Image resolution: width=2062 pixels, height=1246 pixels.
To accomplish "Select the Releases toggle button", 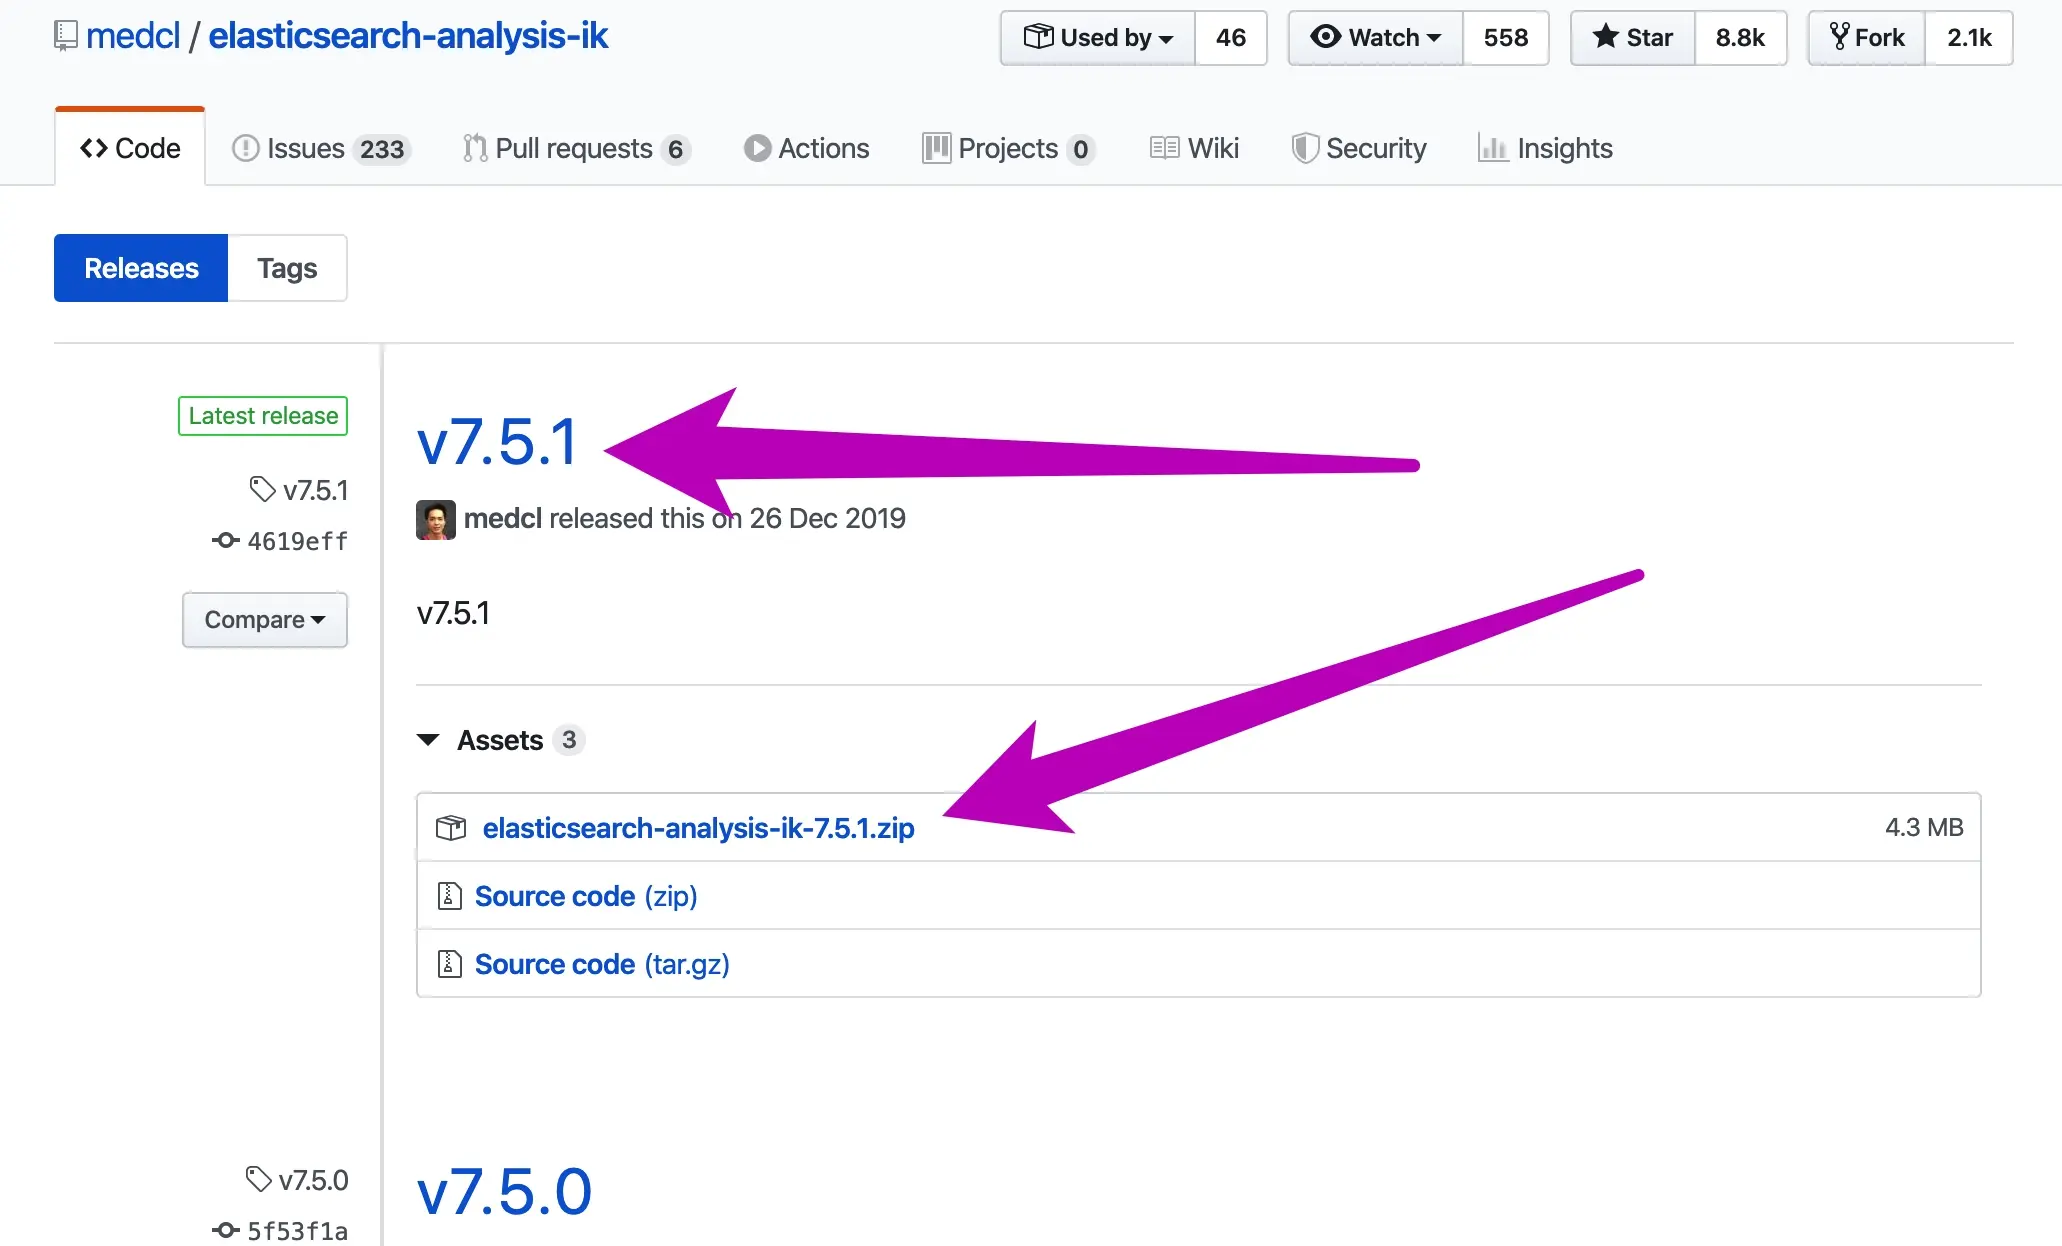I will 141,268.
